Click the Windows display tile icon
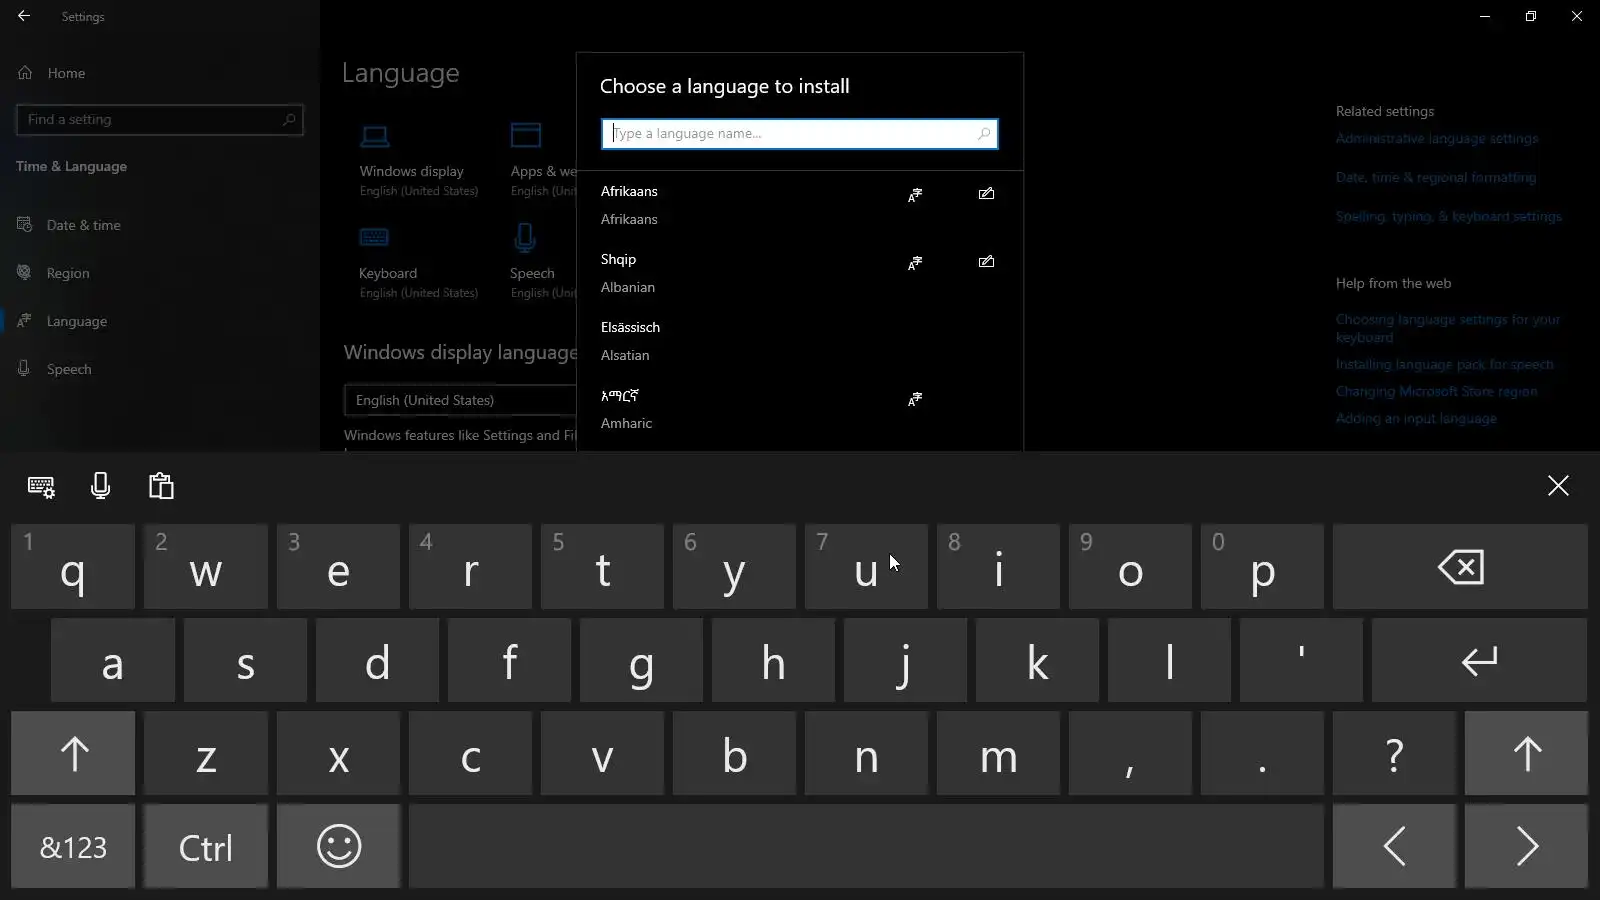 tap(375, 136)
